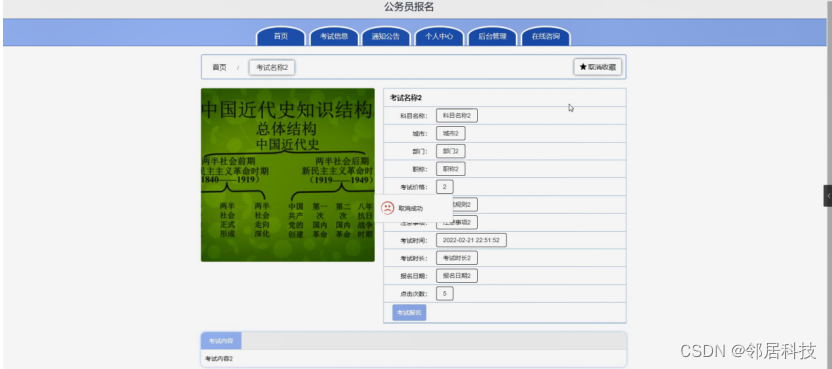Click the exam time 2022-02-21 22:51:52
This screenshot has height=369, width=832.
pos(471,240)
